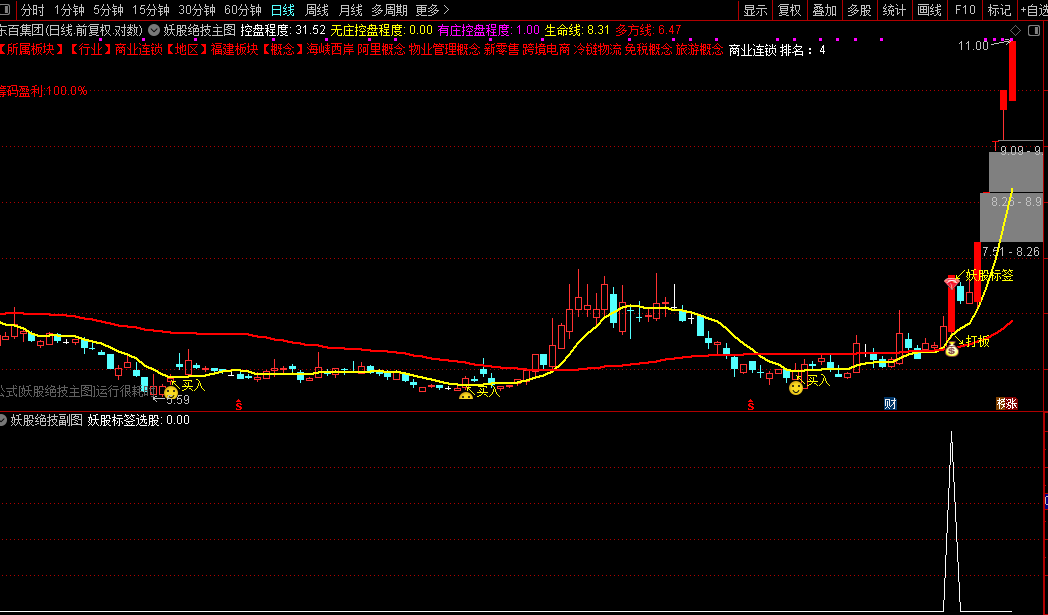Click the 标记 mark button

pyautogui.click(x=1000, y=10)
